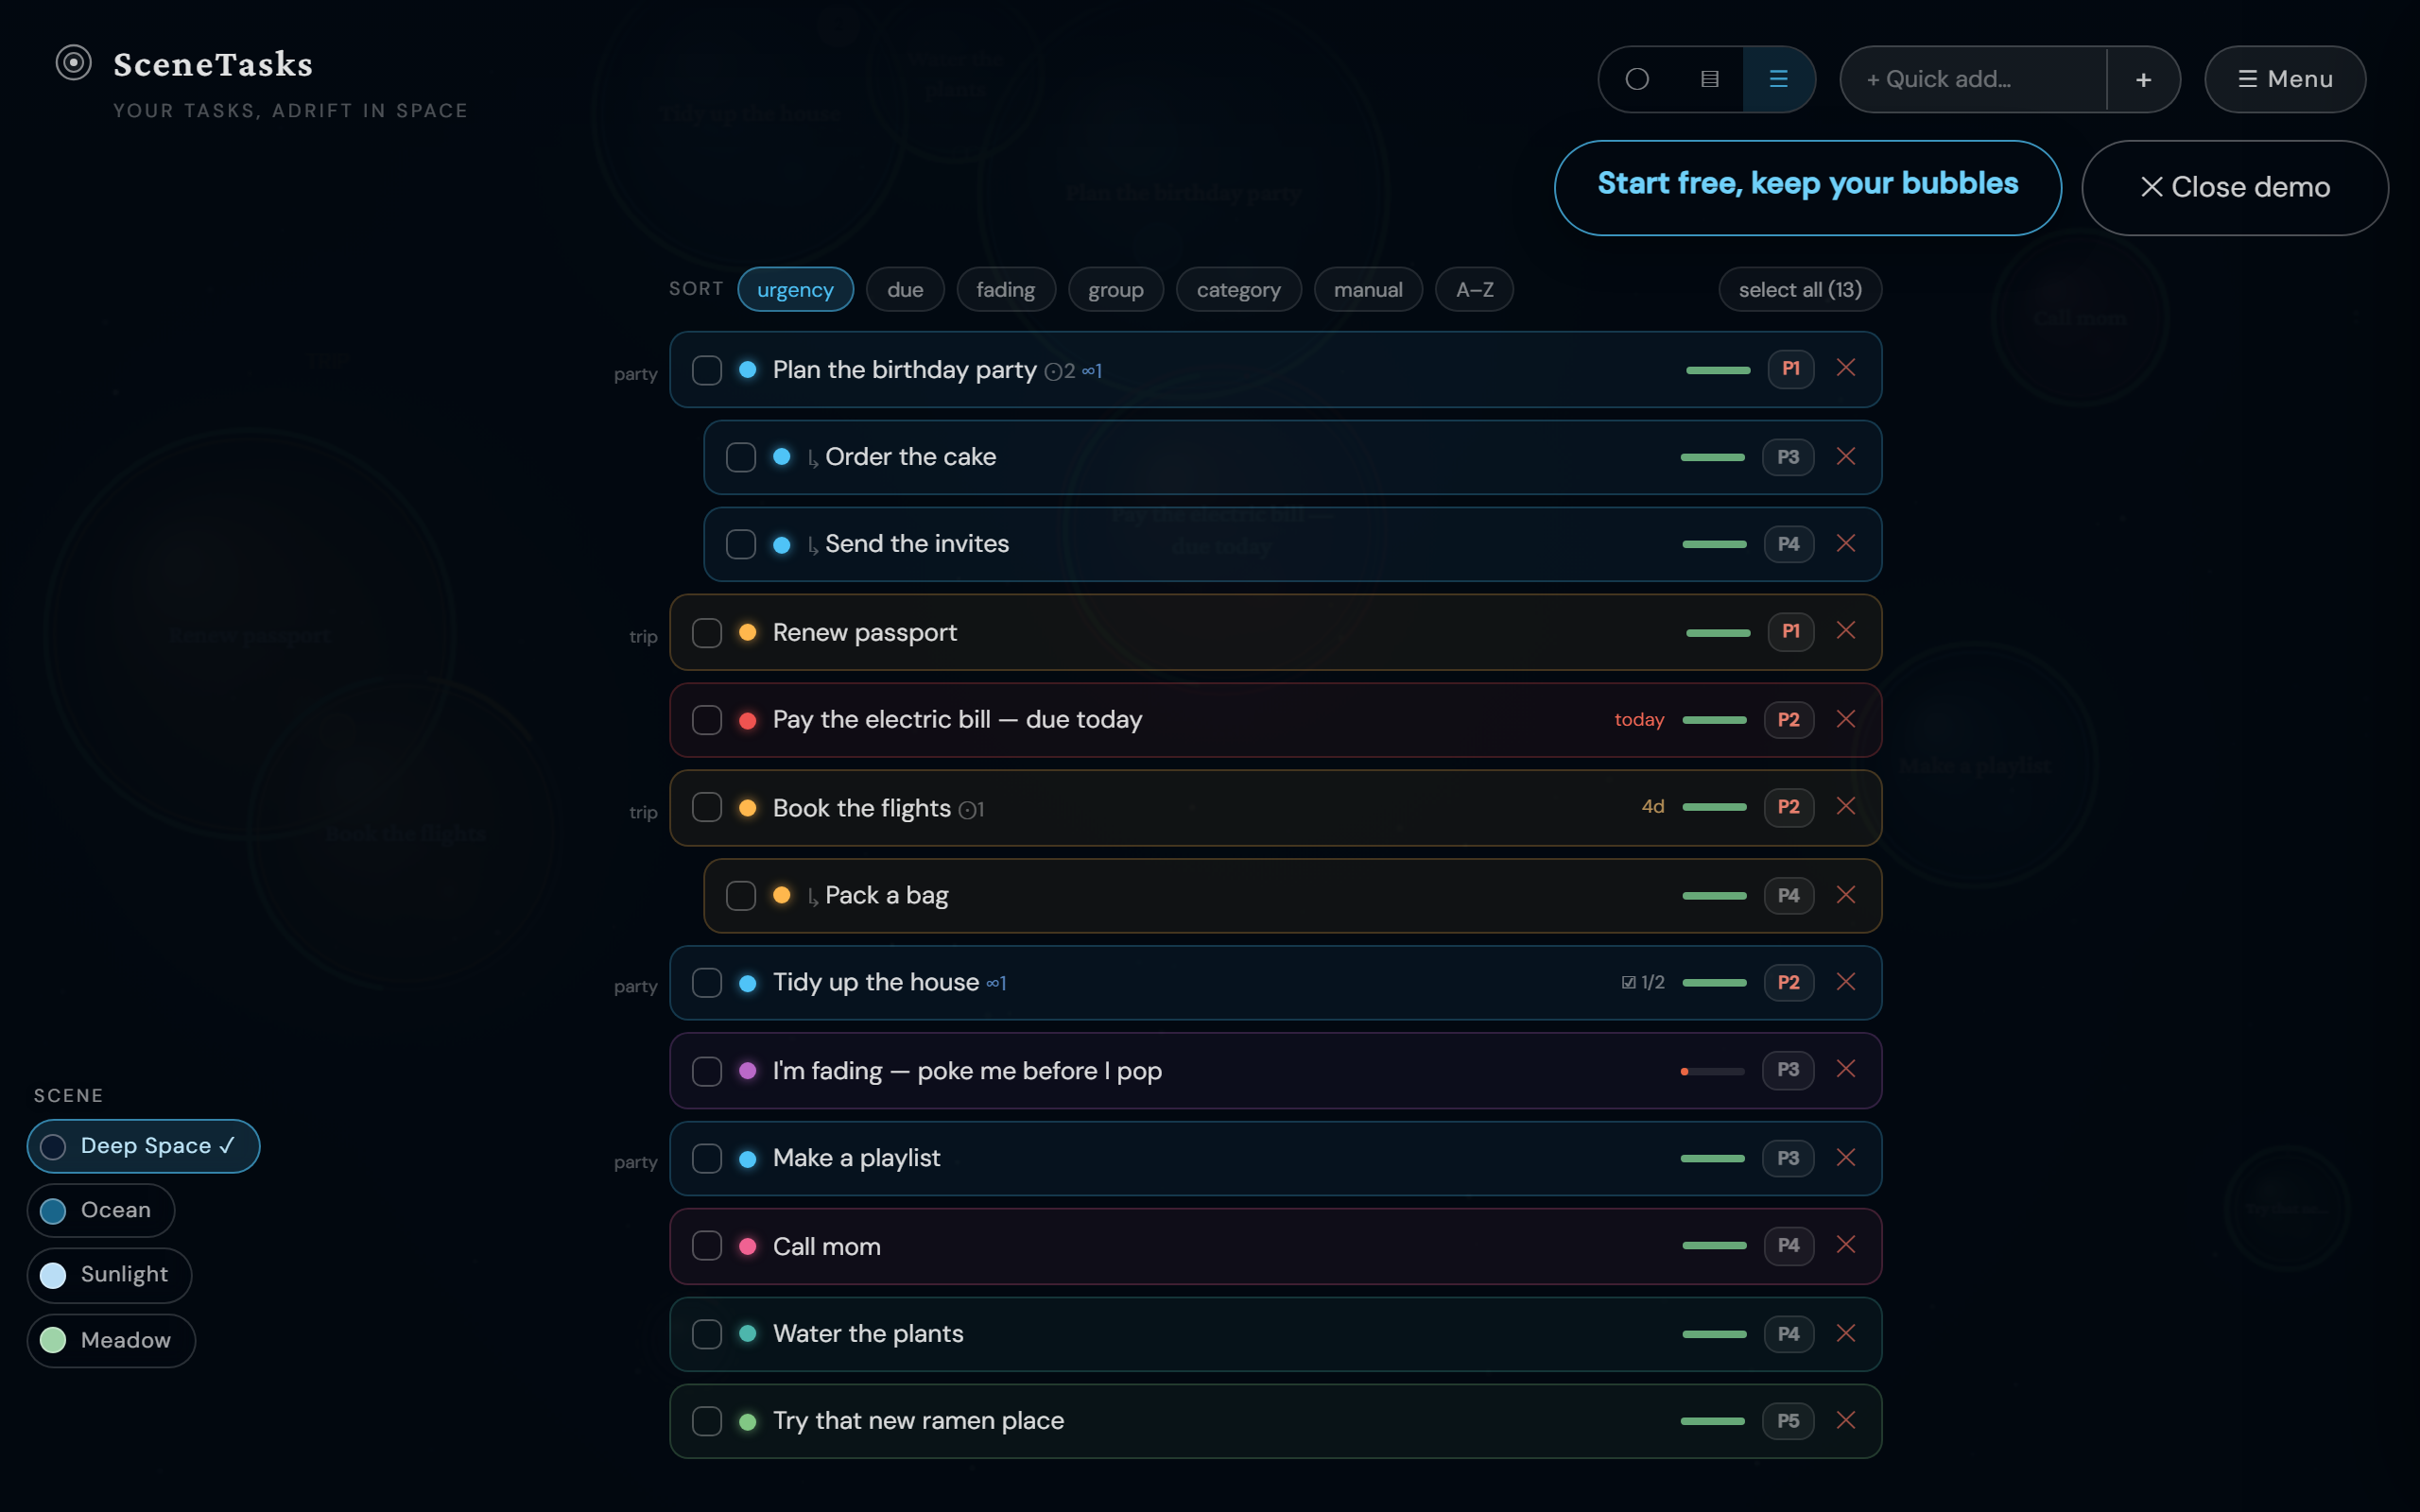
Task: Check the Order the cake checkbox
Action: 741,457
